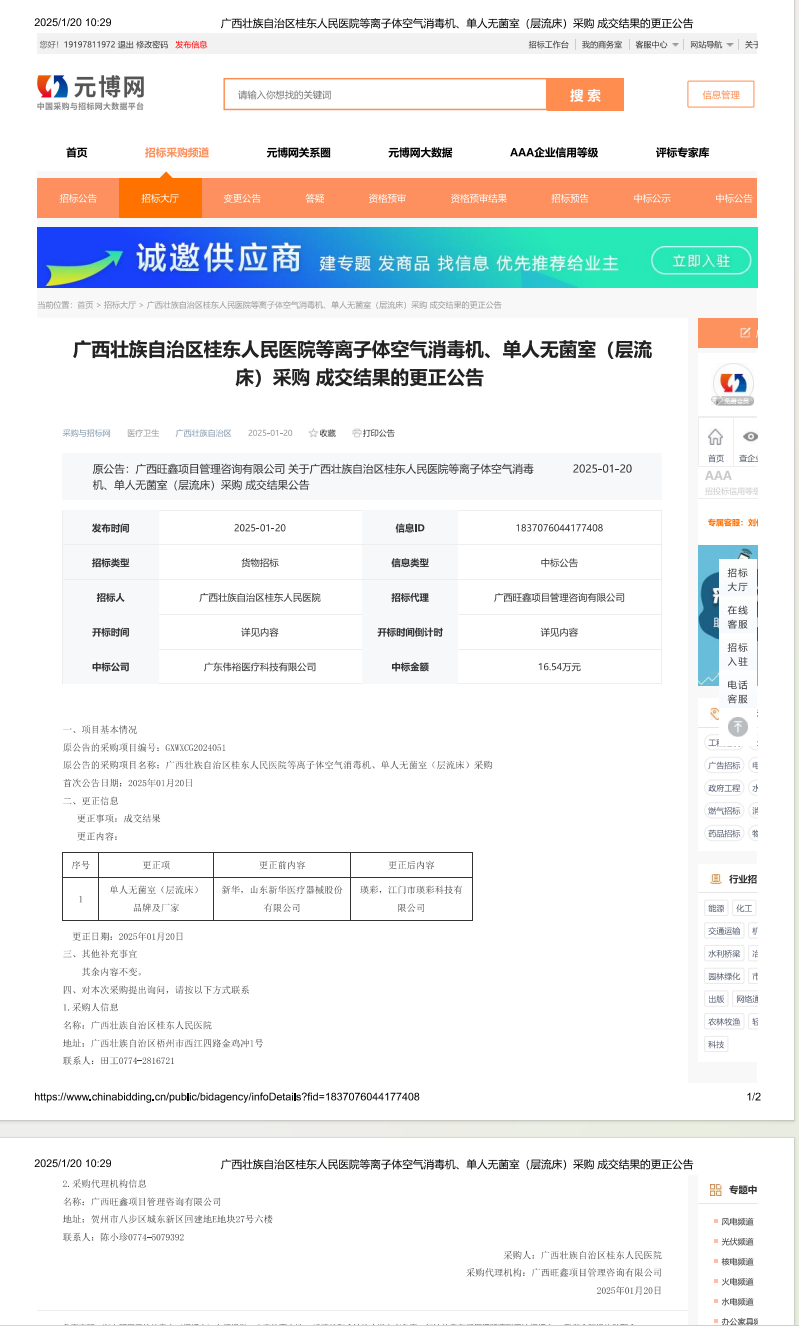
Task: Click the 药品招标 tag
Action: pyautogui.click(x=725, y=834)
